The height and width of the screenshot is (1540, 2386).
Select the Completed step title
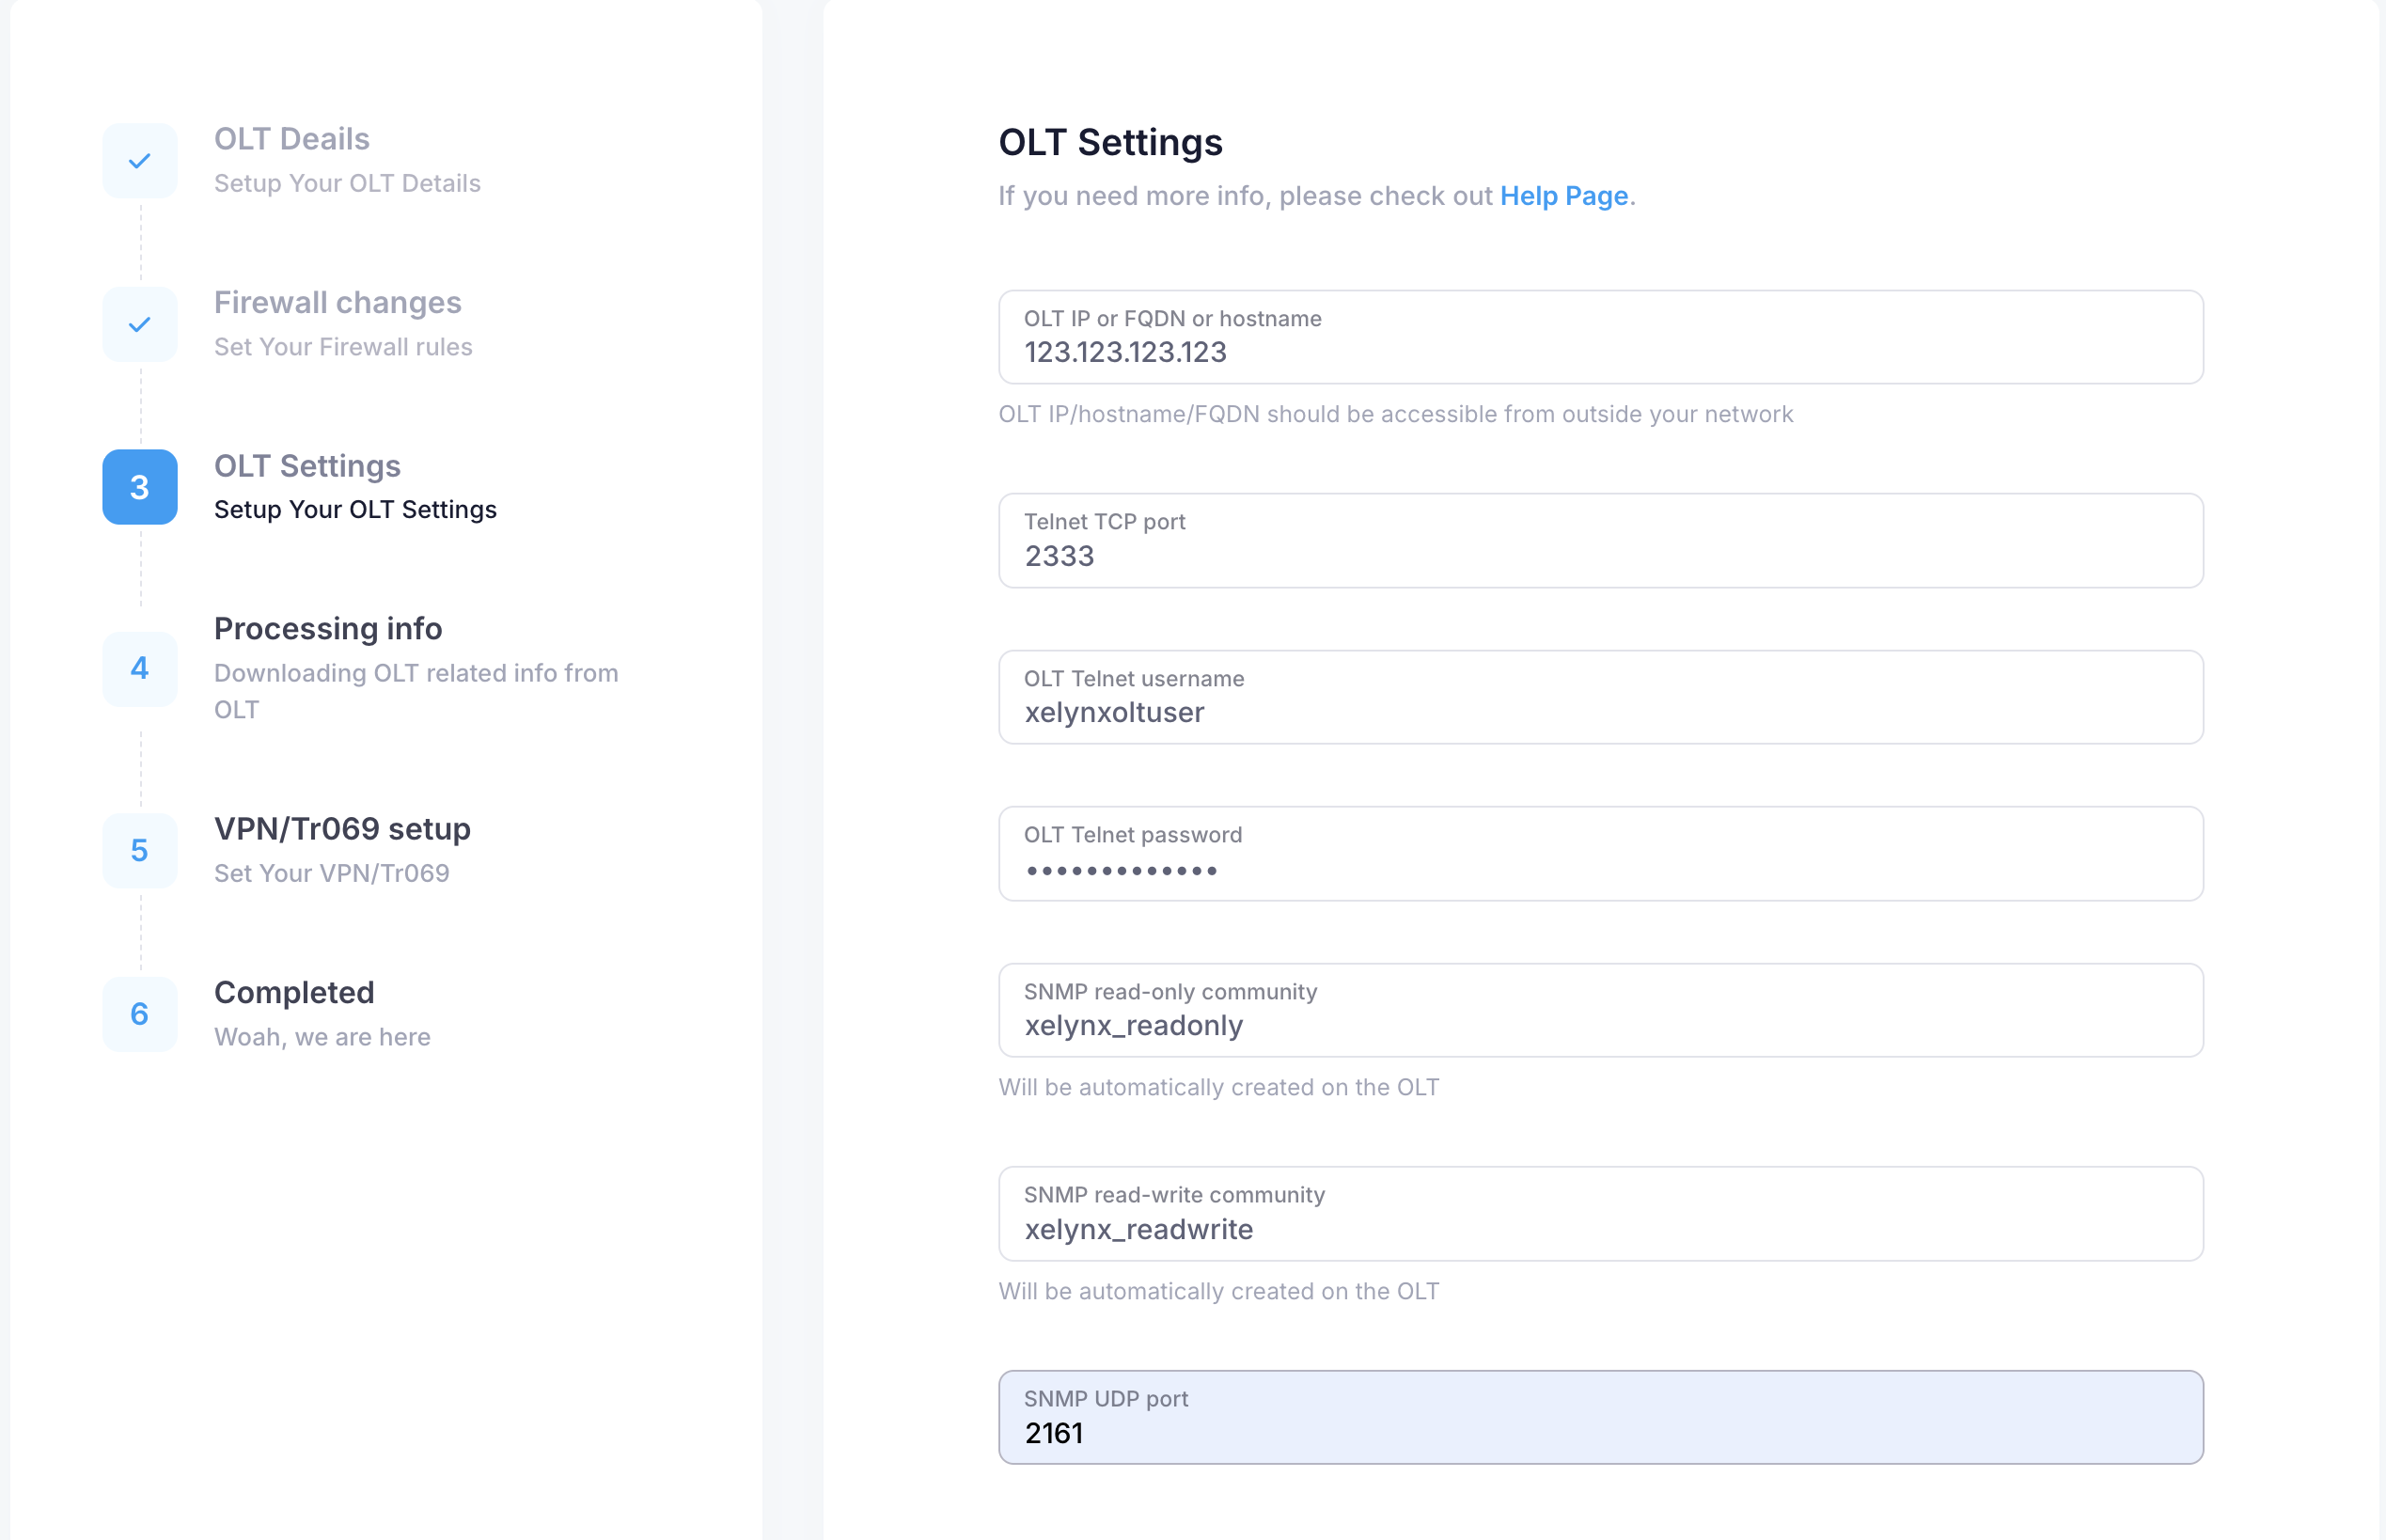click(x=294, y=992)
